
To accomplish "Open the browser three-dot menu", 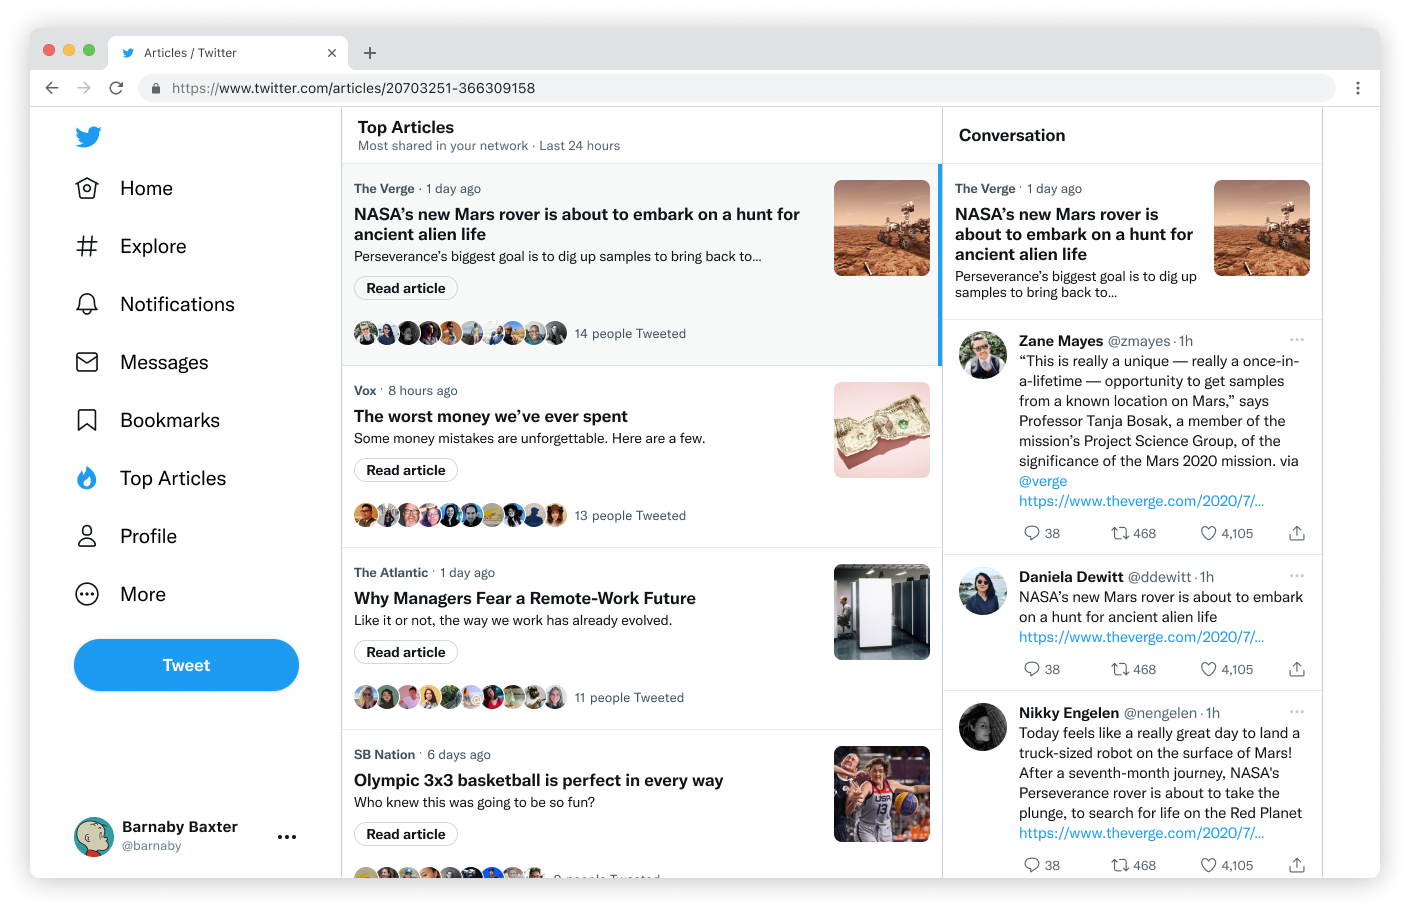I will click(x=1358, y=88).
